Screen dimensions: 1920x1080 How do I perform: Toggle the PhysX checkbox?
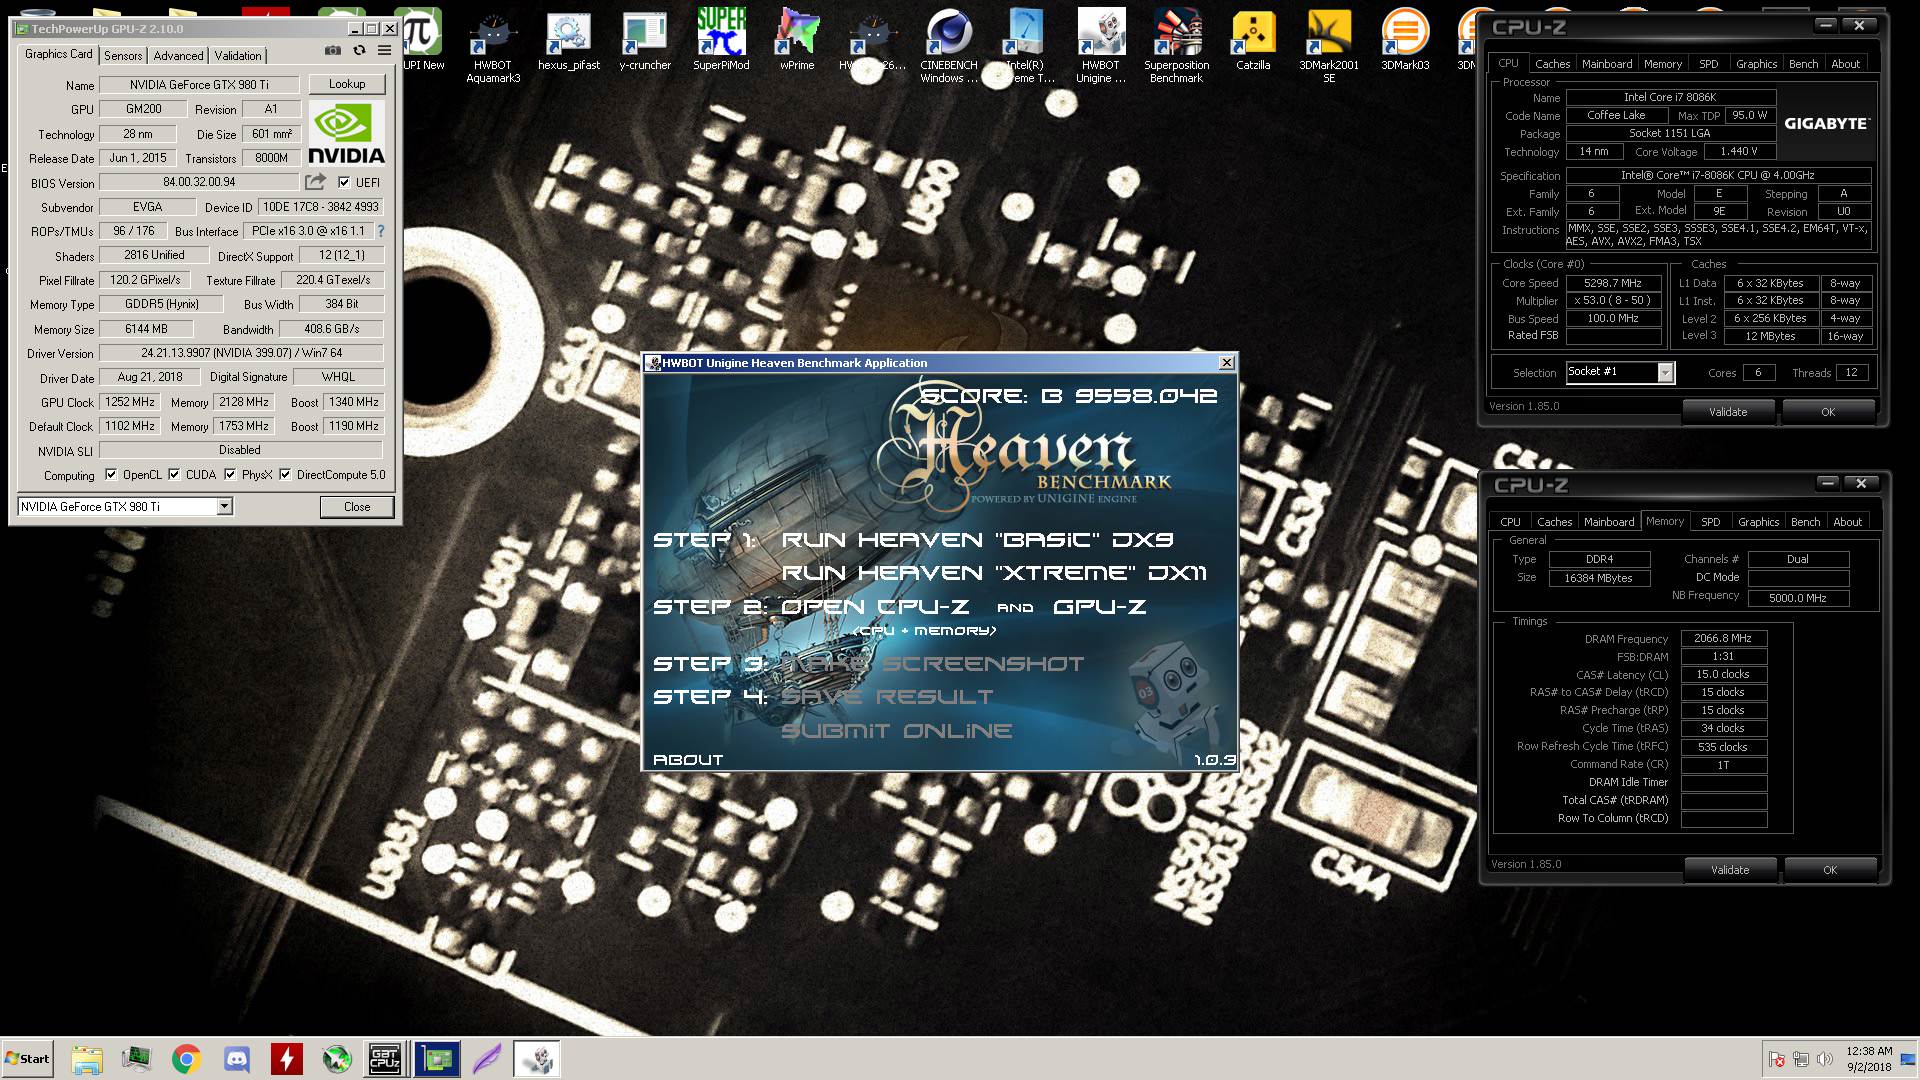(230, 475)
